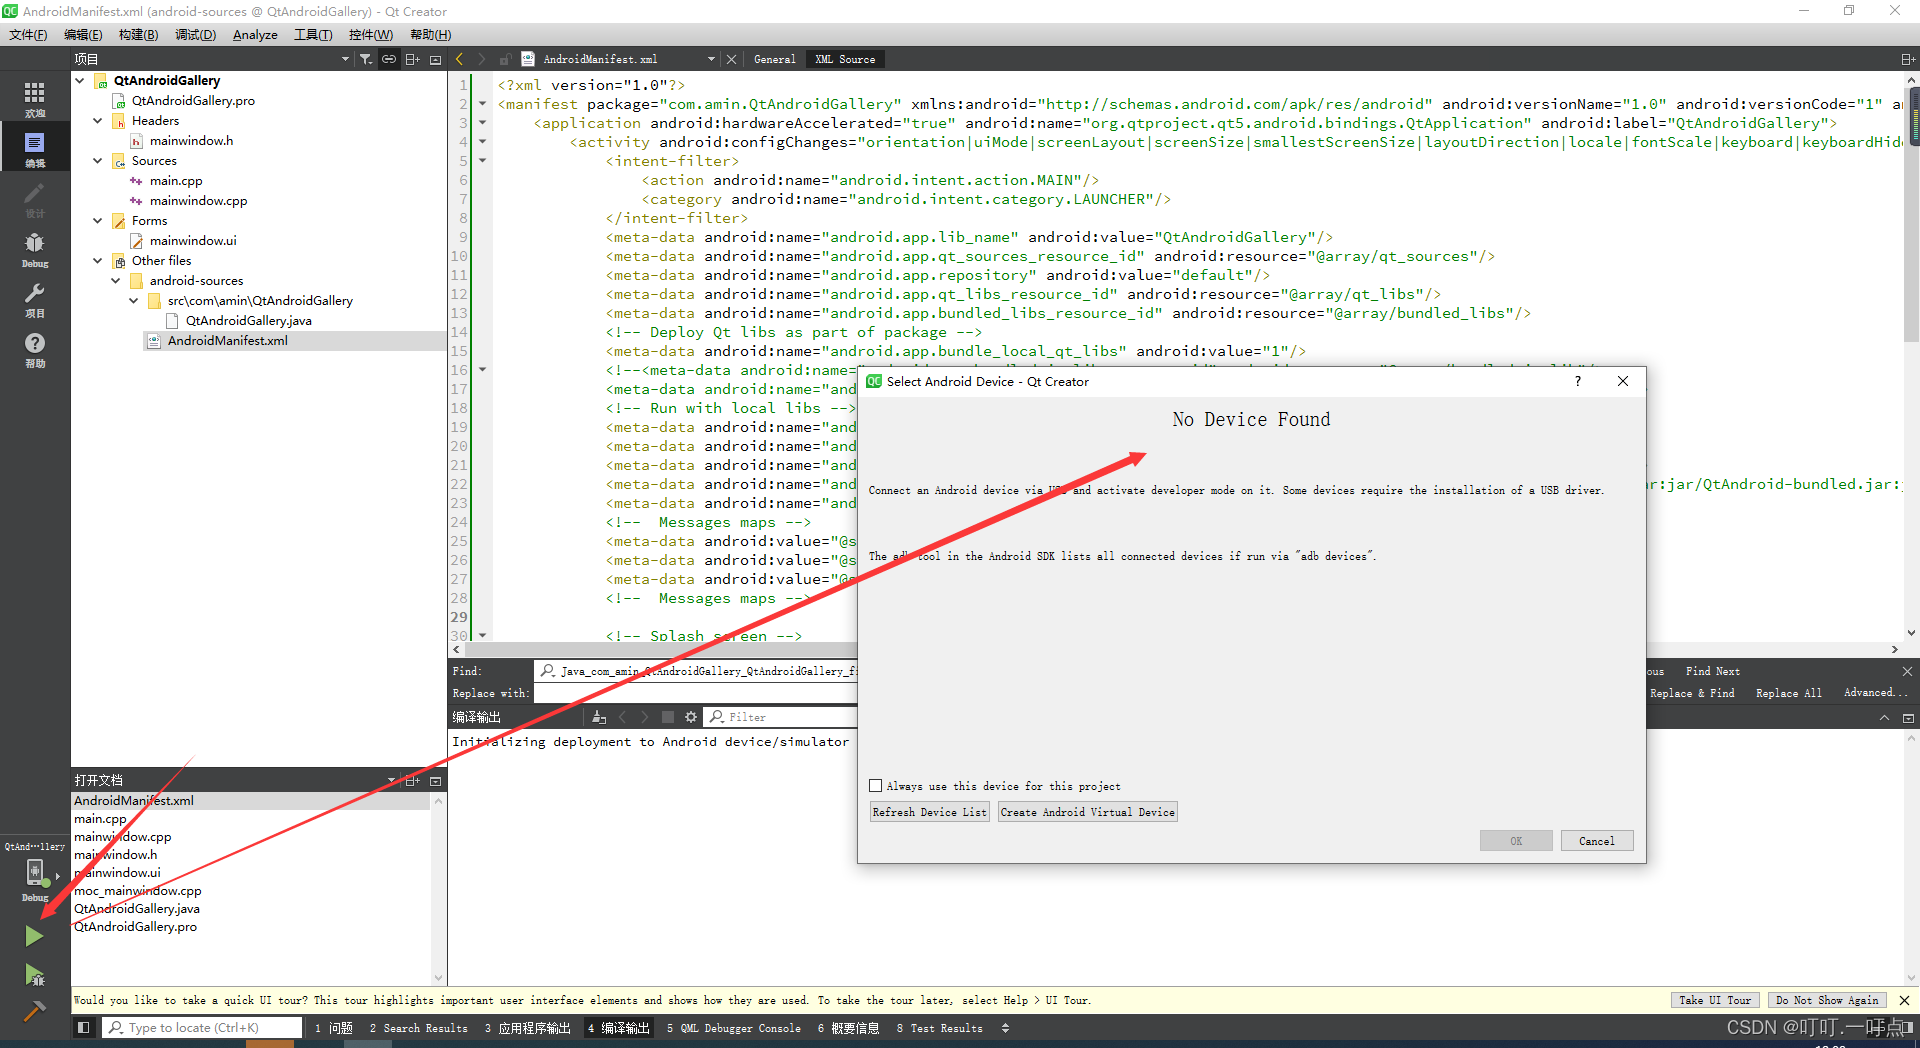Viewport: 1920px width, 1048px height.
Task: Split the editor with top-right split icon
Action: pos(1908,59)
